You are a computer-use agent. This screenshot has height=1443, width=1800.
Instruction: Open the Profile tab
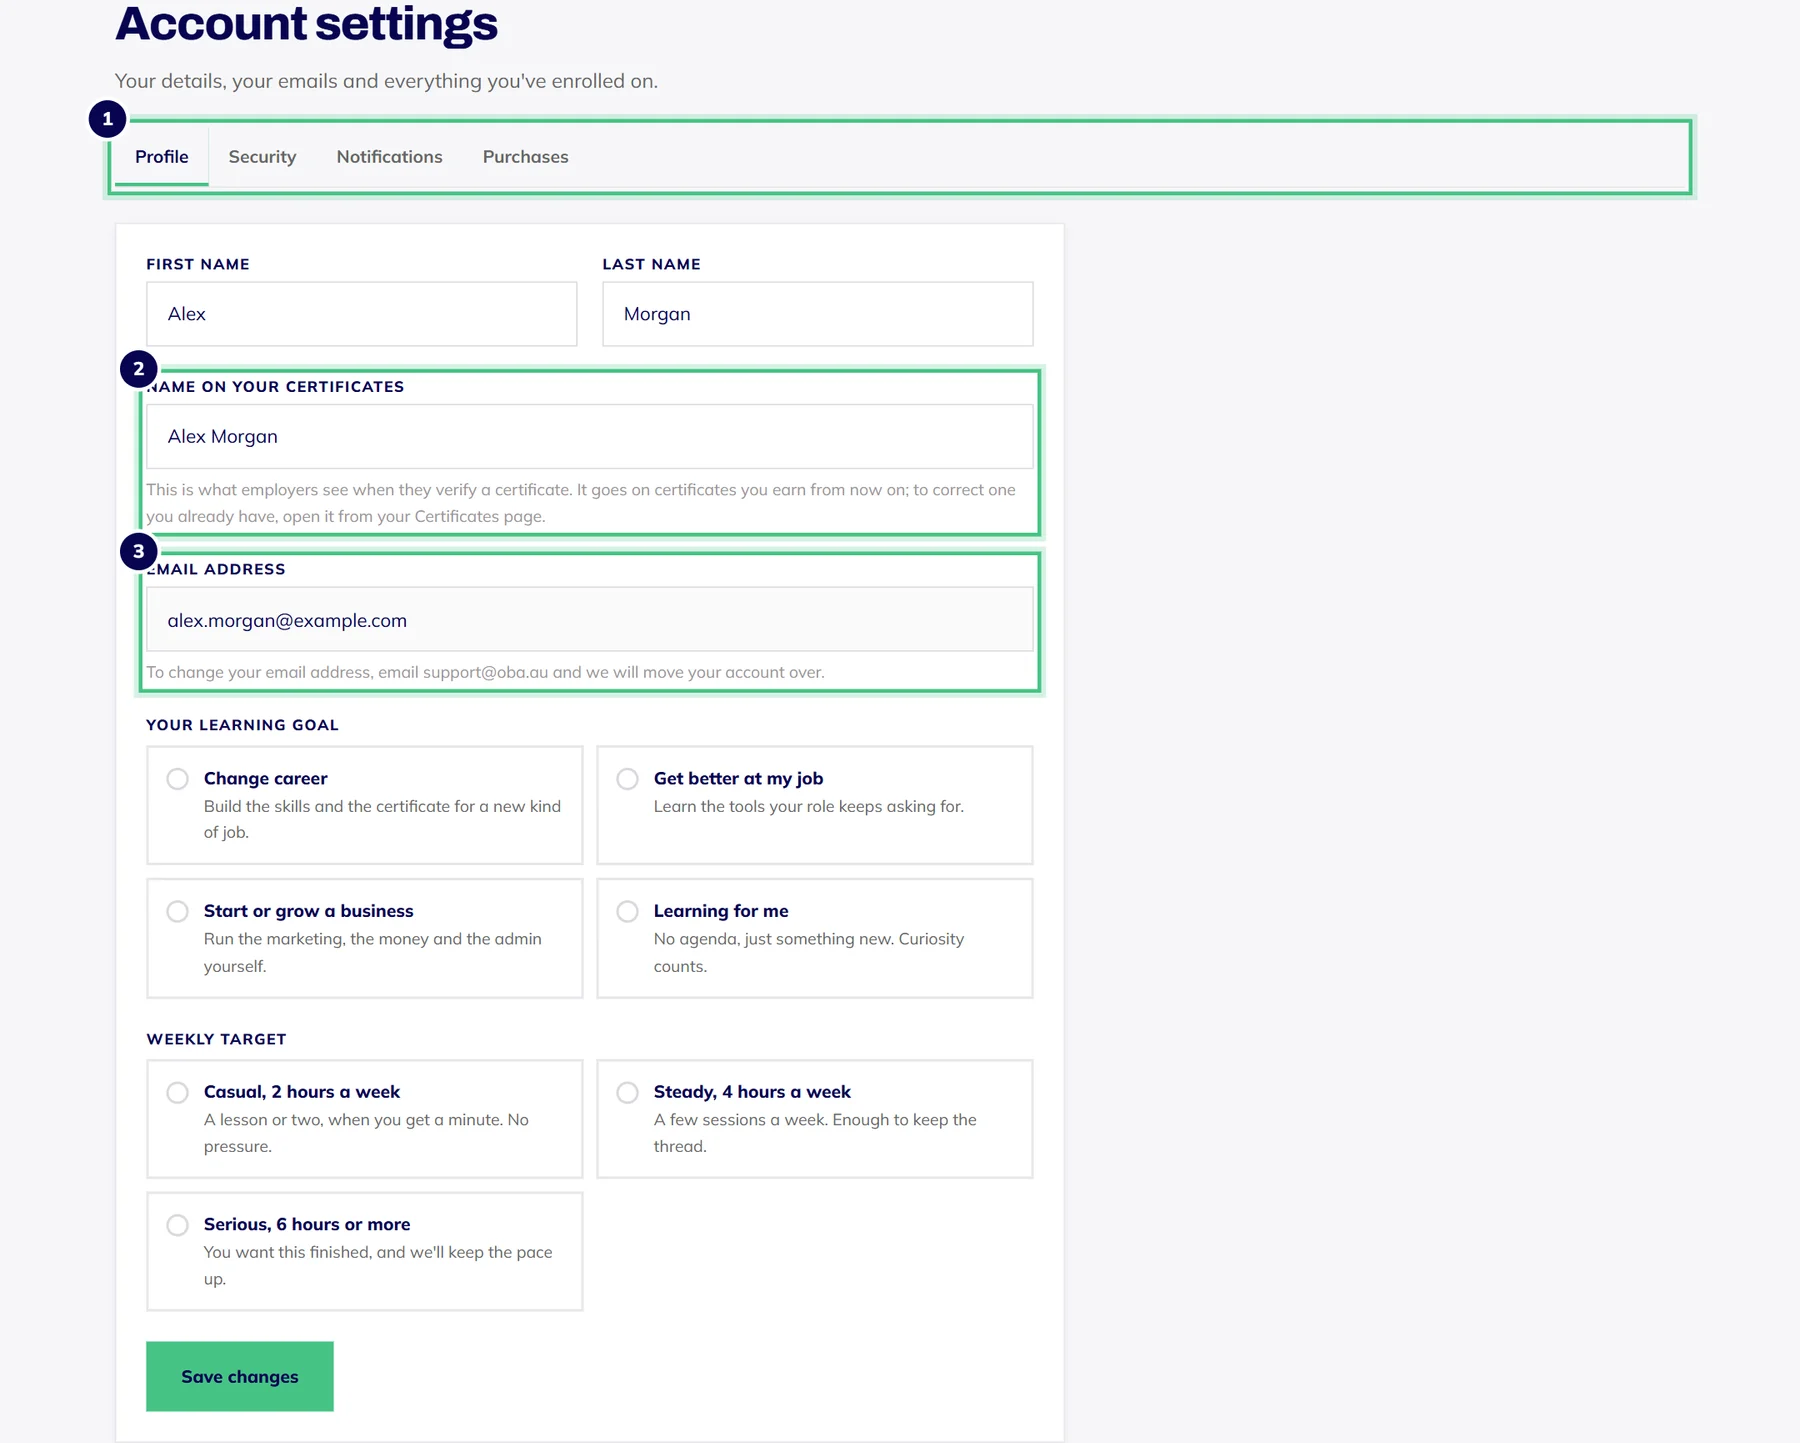point(162,157)
